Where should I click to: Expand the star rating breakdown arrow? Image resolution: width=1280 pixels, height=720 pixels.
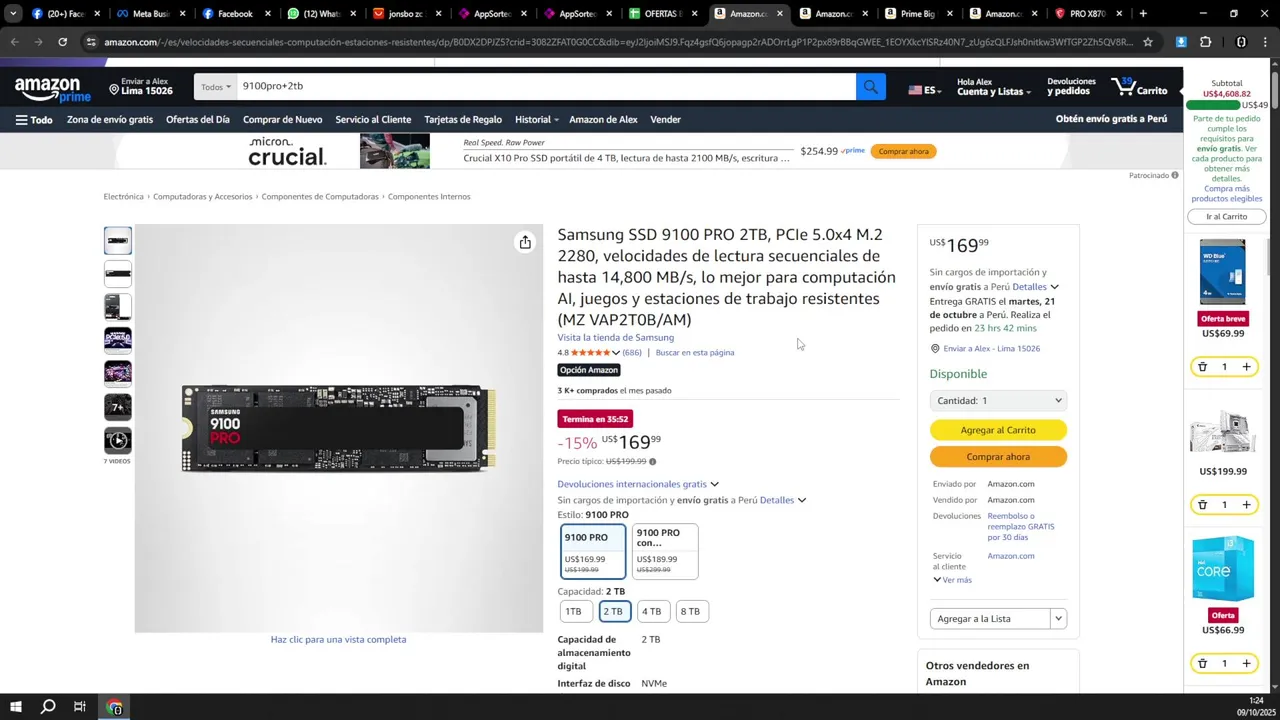(615, 353)
